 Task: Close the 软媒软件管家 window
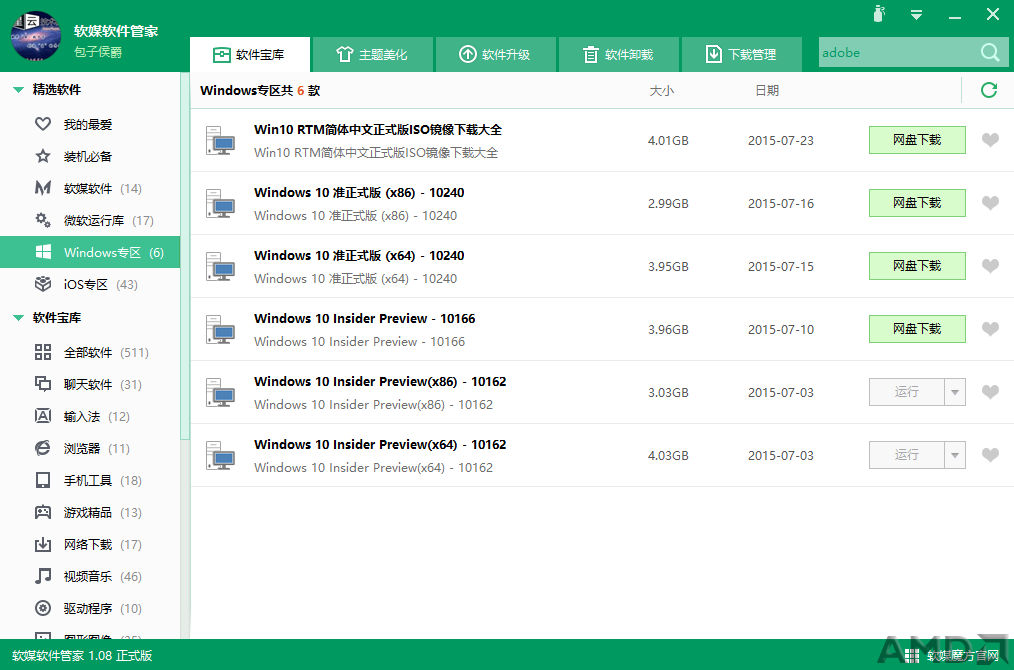coord(993,14)
